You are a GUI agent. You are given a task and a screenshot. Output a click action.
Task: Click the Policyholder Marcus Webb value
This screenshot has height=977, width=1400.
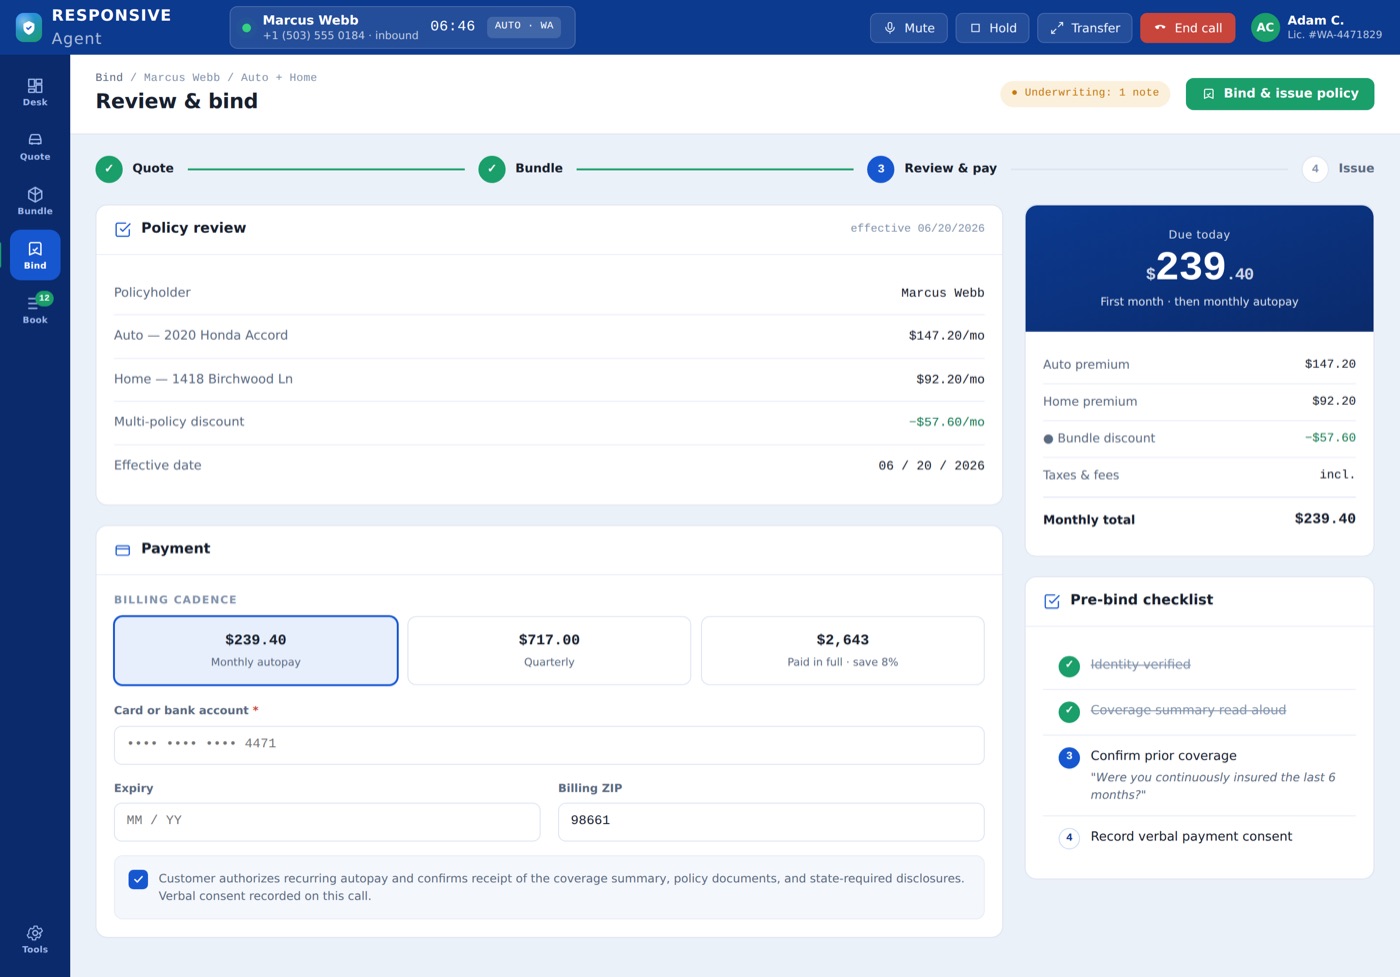[x=943, y=293]
